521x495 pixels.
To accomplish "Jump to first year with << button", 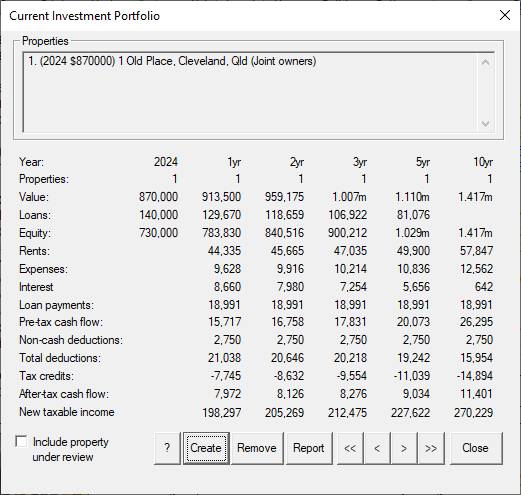I will coord(350,448).
